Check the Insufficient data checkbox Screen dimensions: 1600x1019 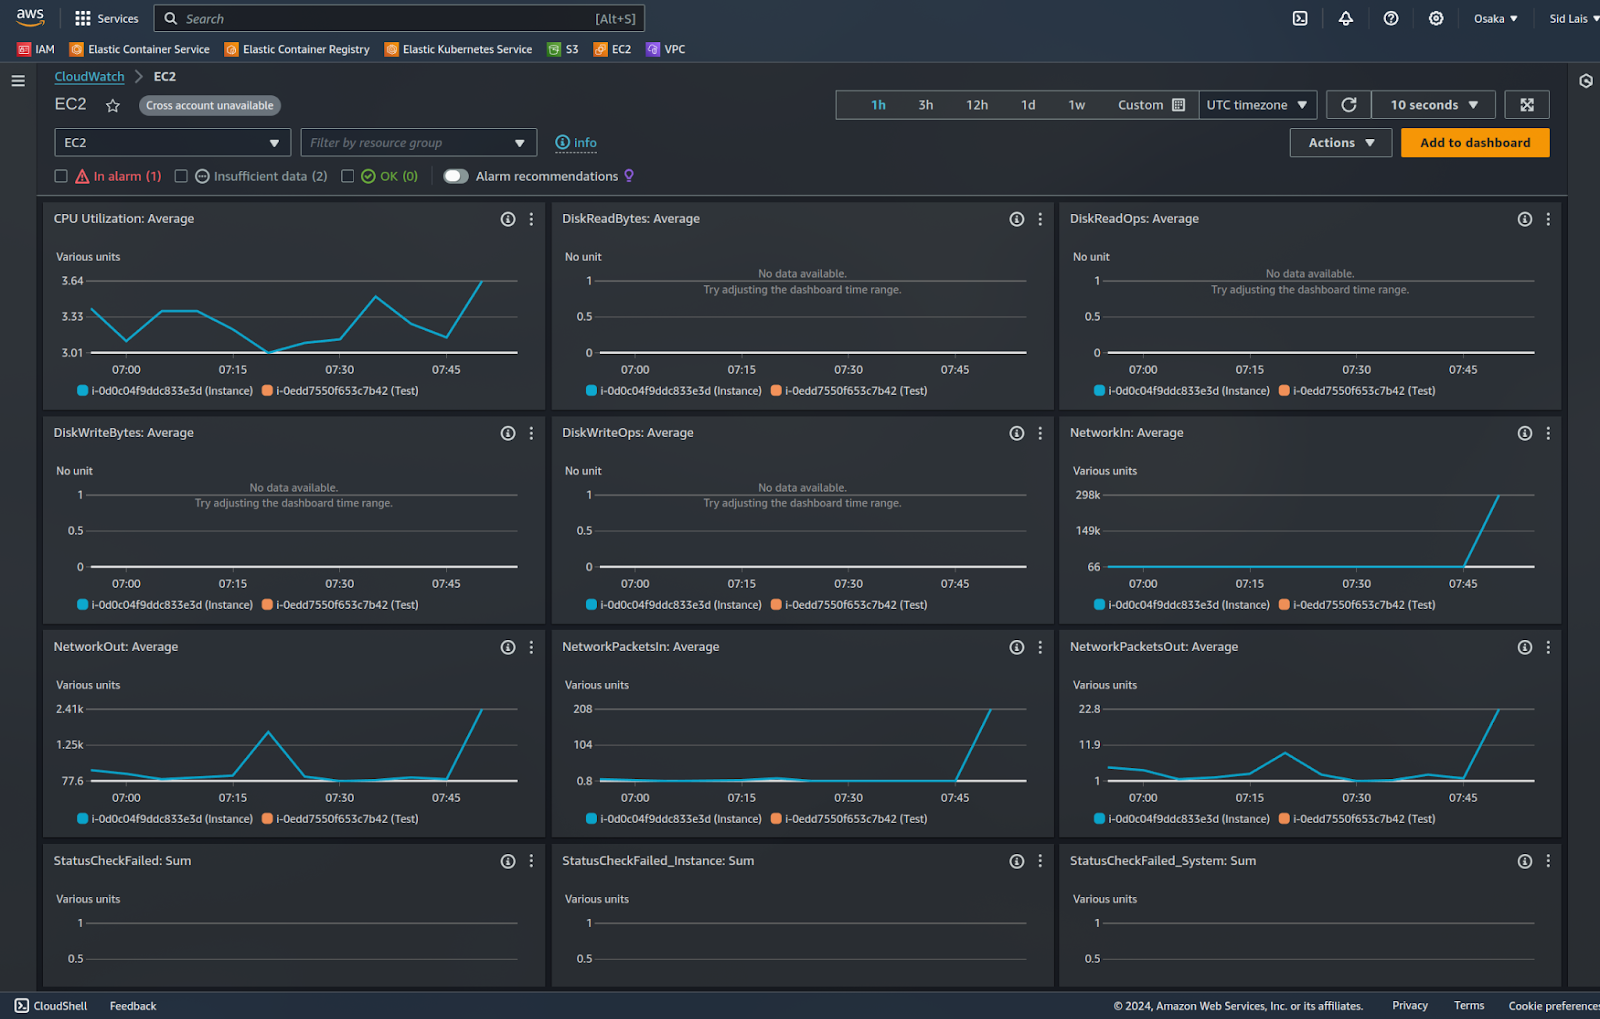[181, 176]
